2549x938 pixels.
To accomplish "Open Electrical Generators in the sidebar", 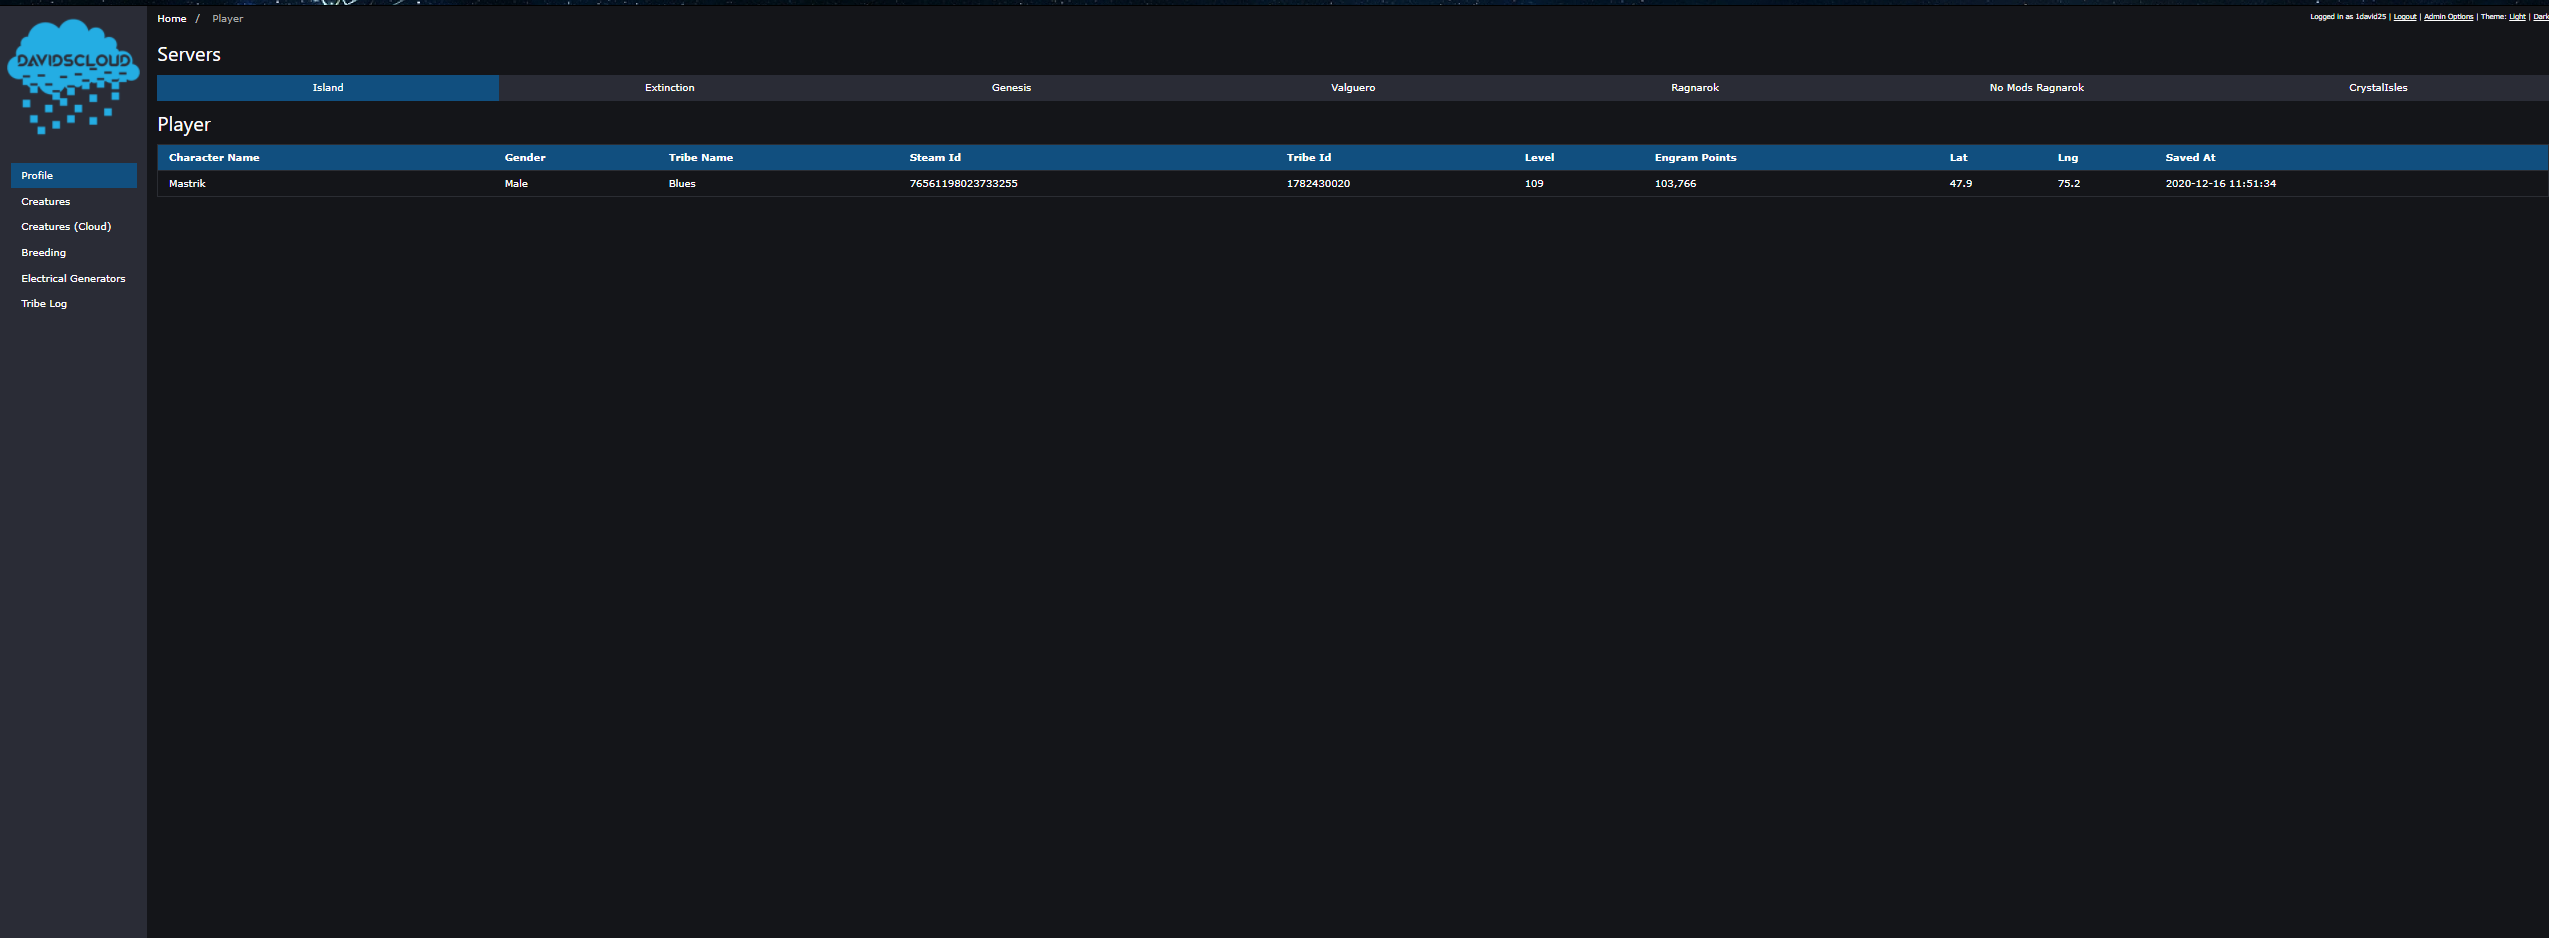I will pyautogui.click(x=73, y=279).
